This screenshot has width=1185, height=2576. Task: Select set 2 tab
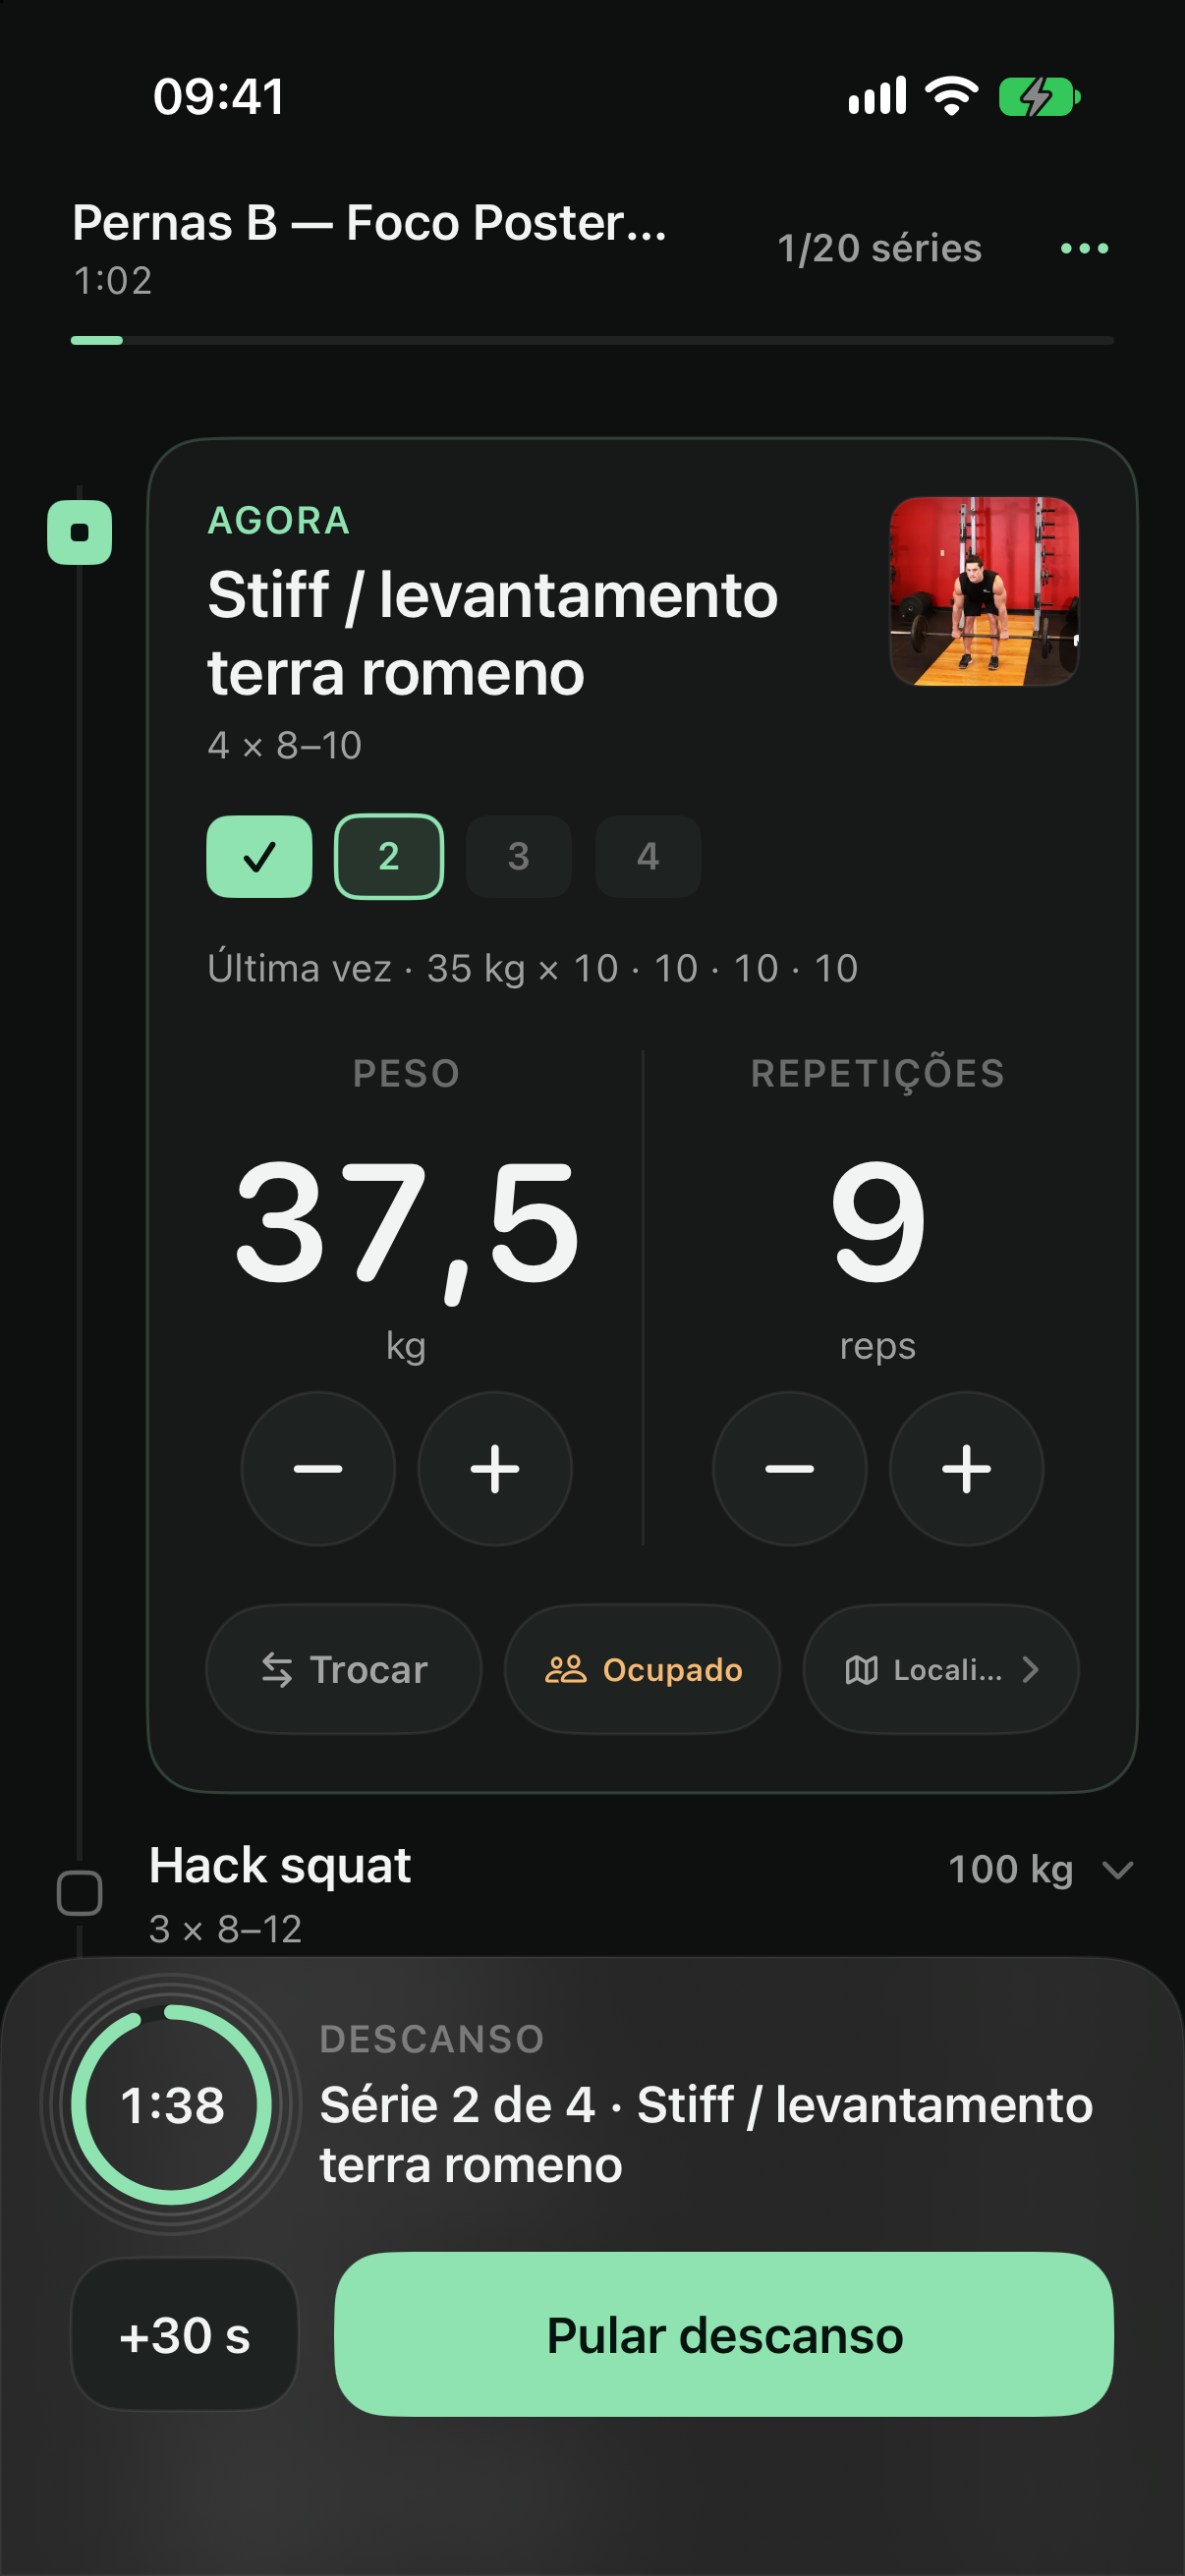(x=389, y=856)
